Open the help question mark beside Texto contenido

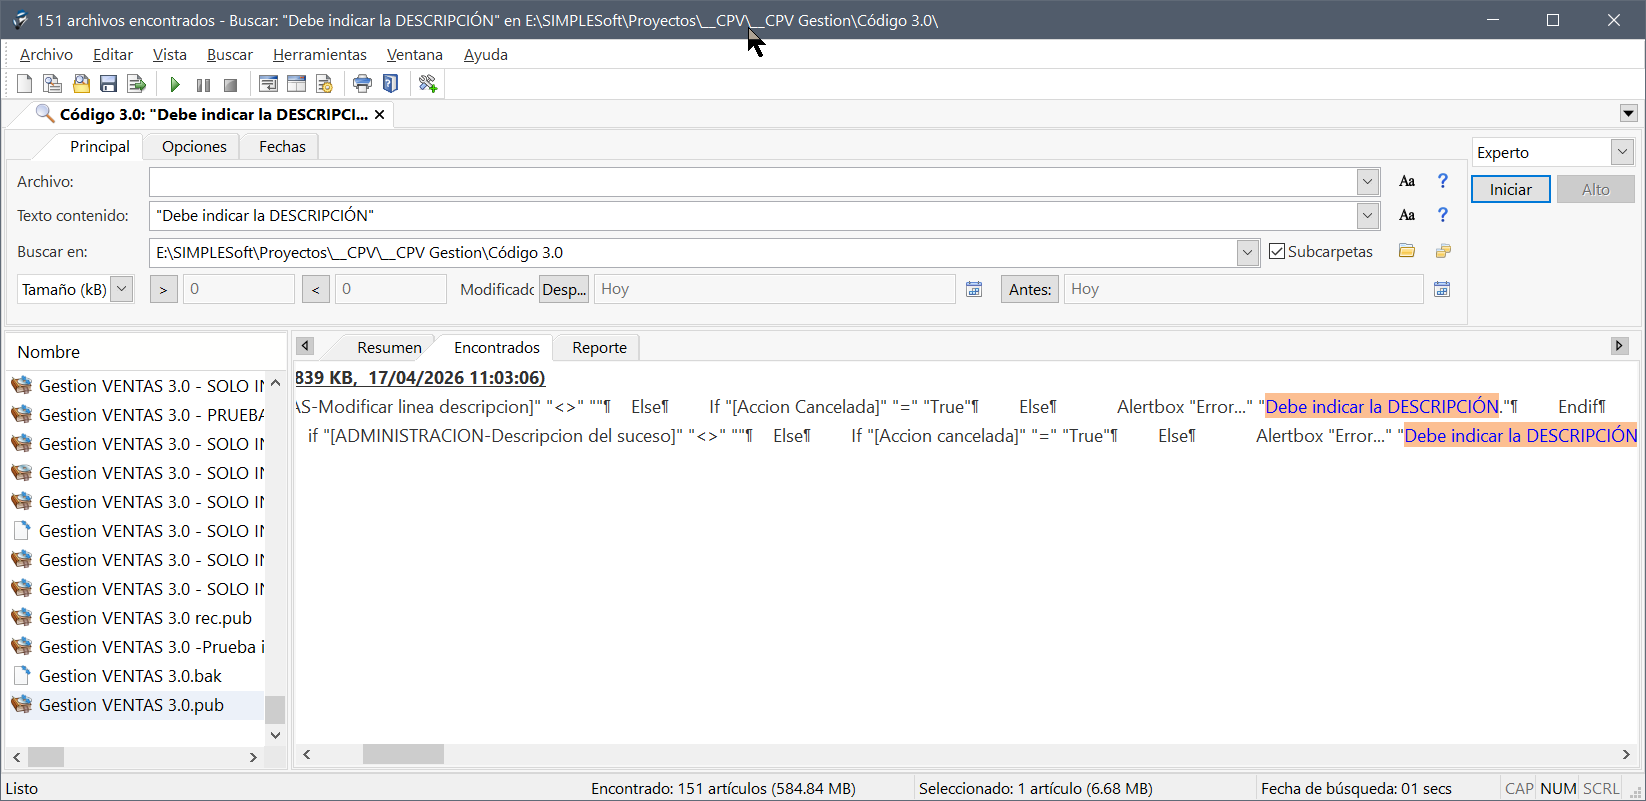pos(1442,215)
